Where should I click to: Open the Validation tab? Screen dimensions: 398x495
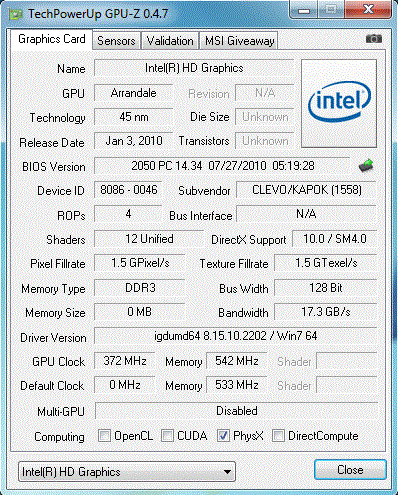coord(170,41)
